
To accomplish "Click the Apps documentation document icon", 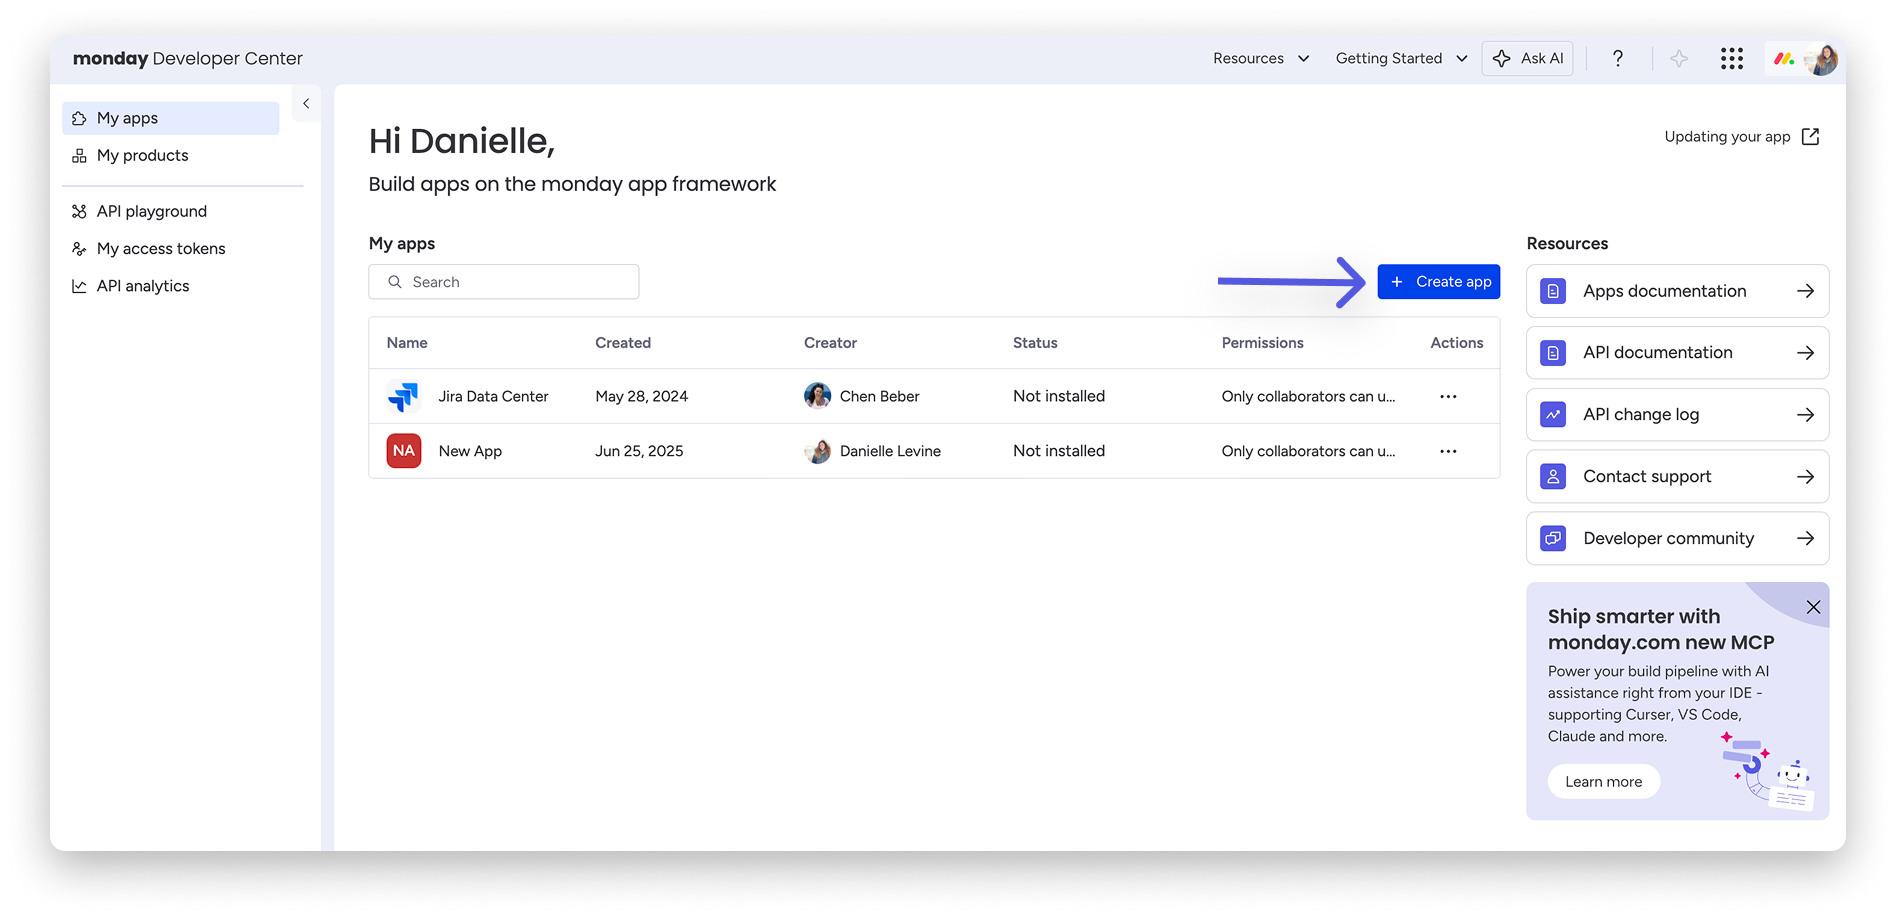I will click(x=1553, y=291).
